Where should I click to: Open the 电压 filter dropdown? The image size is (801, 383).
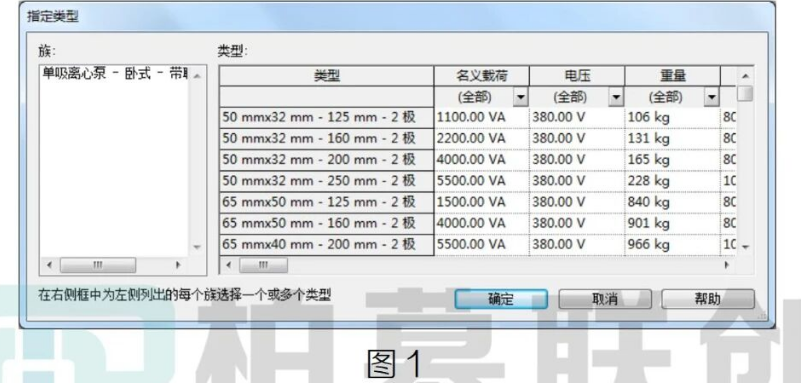[617, 97]
